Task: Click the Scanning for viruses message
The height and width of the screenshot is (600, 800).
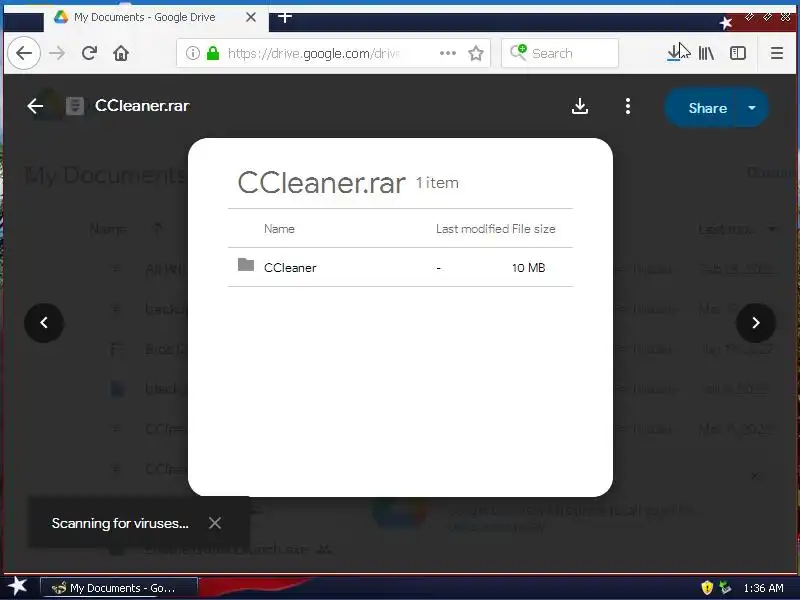Action: (120, 523)
